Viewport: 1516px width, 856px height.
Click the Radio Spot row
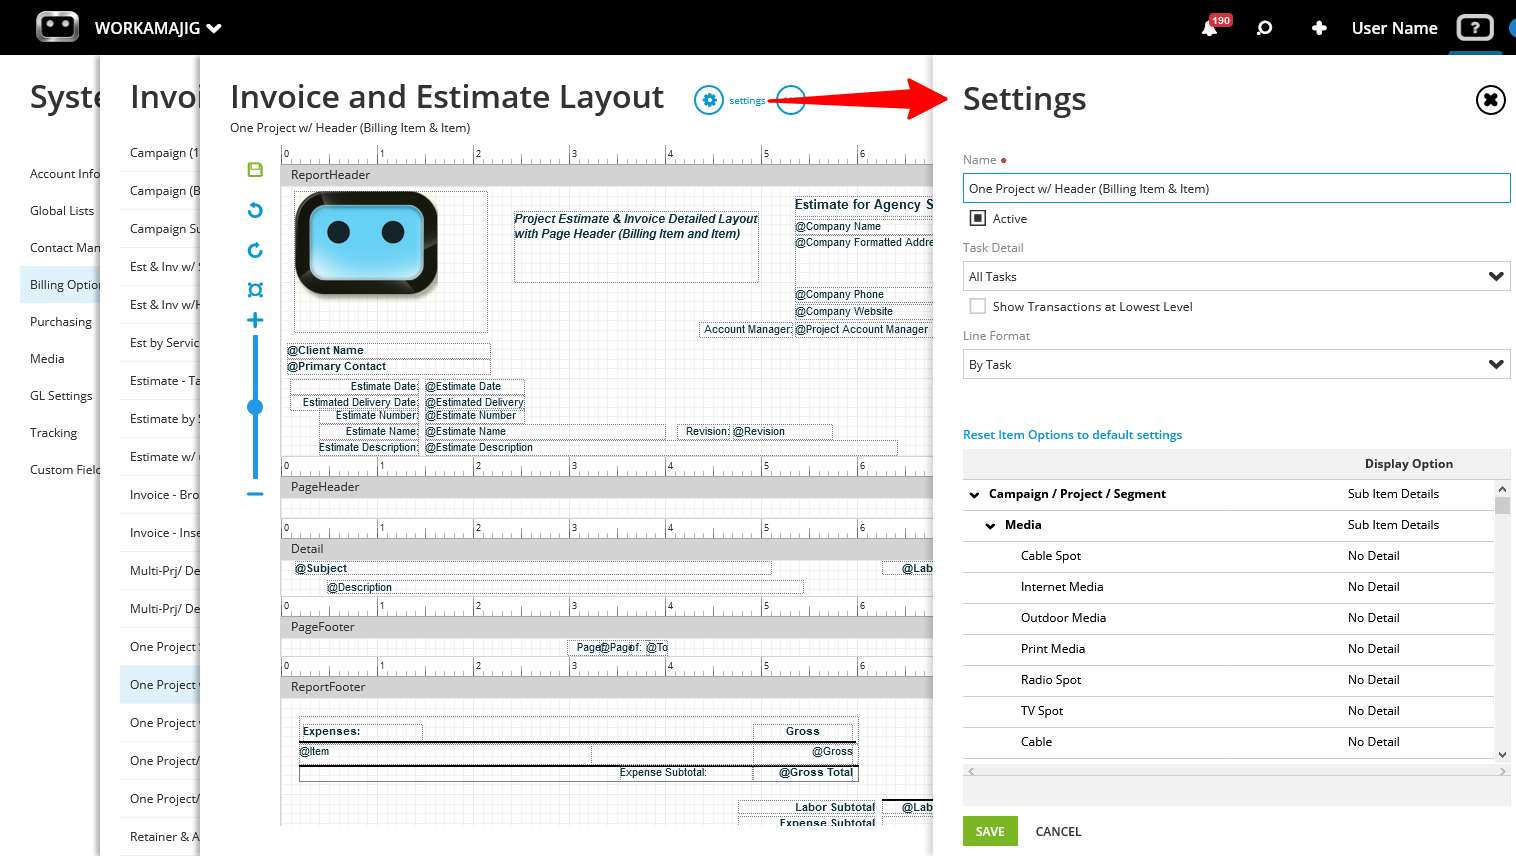coord(1228,680)
